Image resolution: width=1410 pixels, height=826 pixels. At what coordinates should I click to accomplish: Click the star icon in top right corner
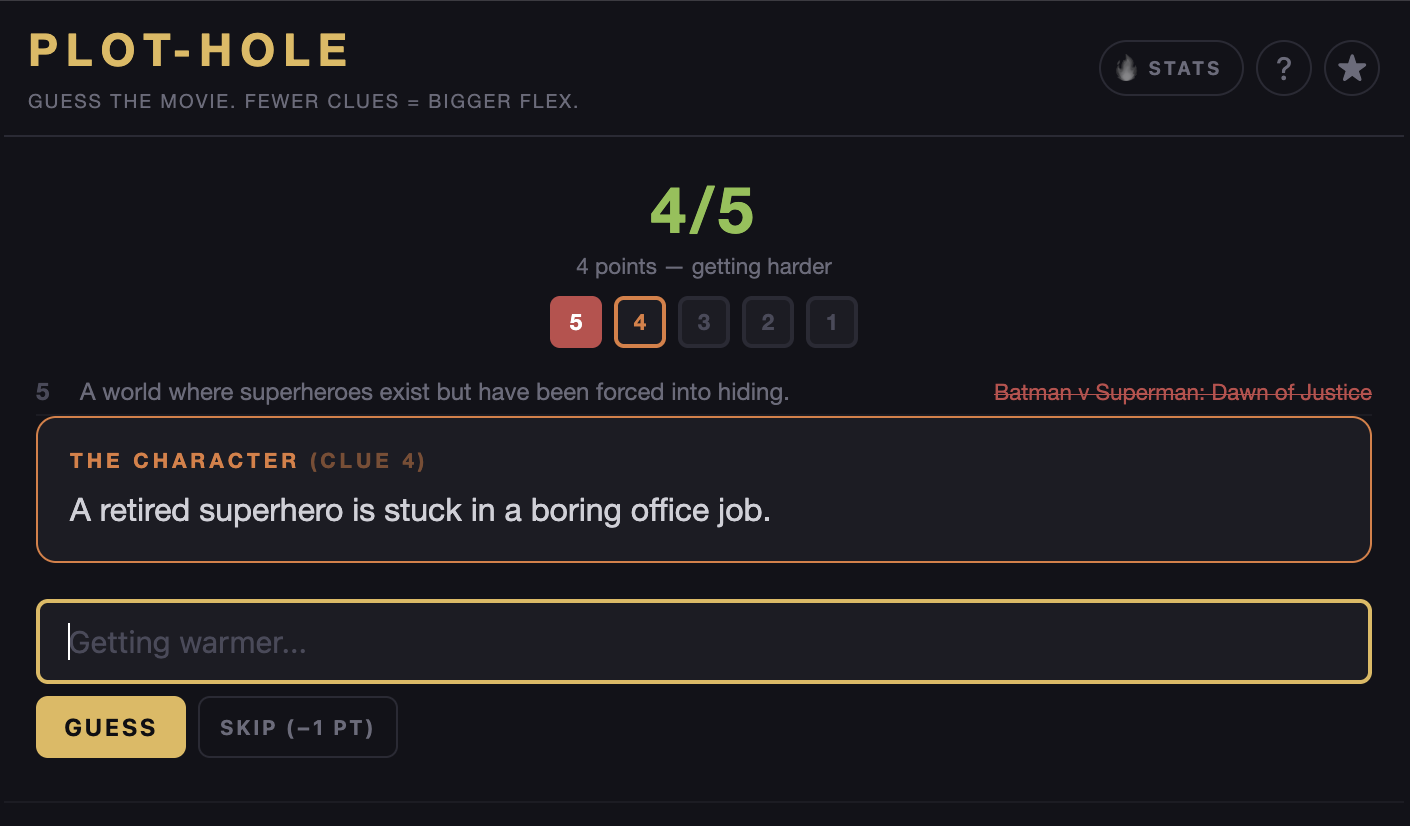click(1352, 67)
